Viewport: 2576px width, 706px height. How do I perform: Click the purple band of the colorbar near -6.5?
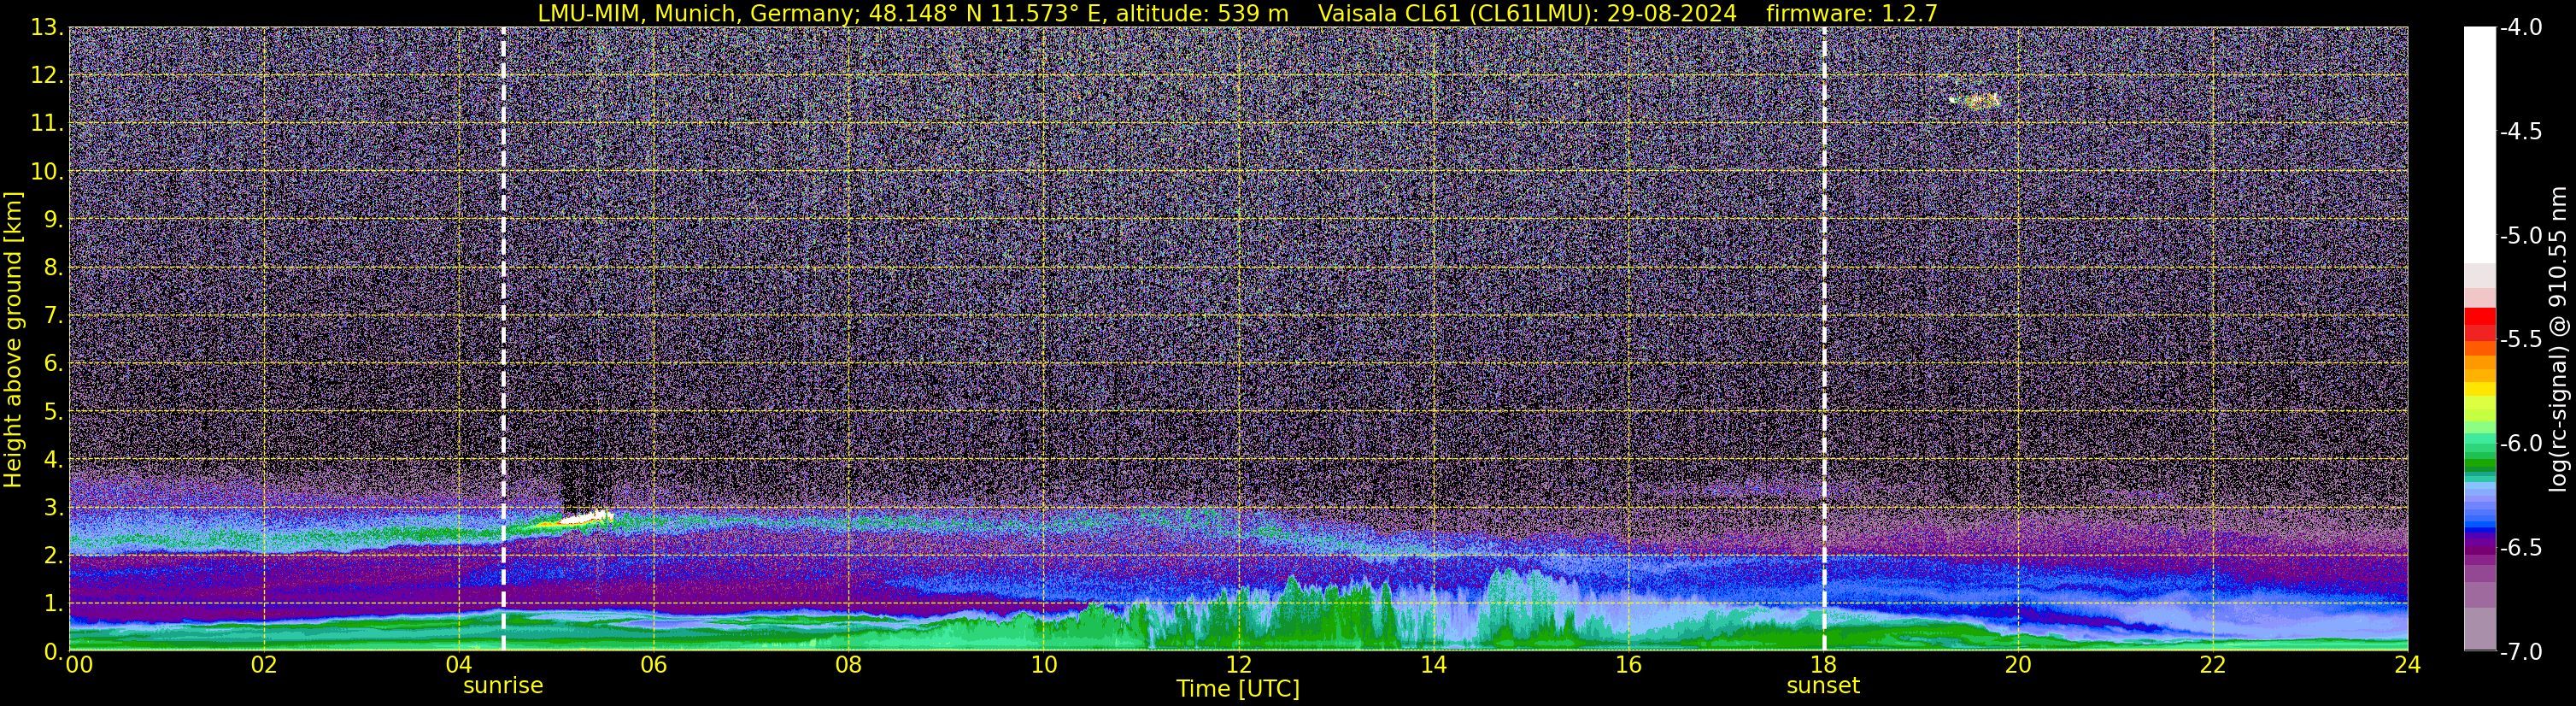click(x=2479, y=545)
